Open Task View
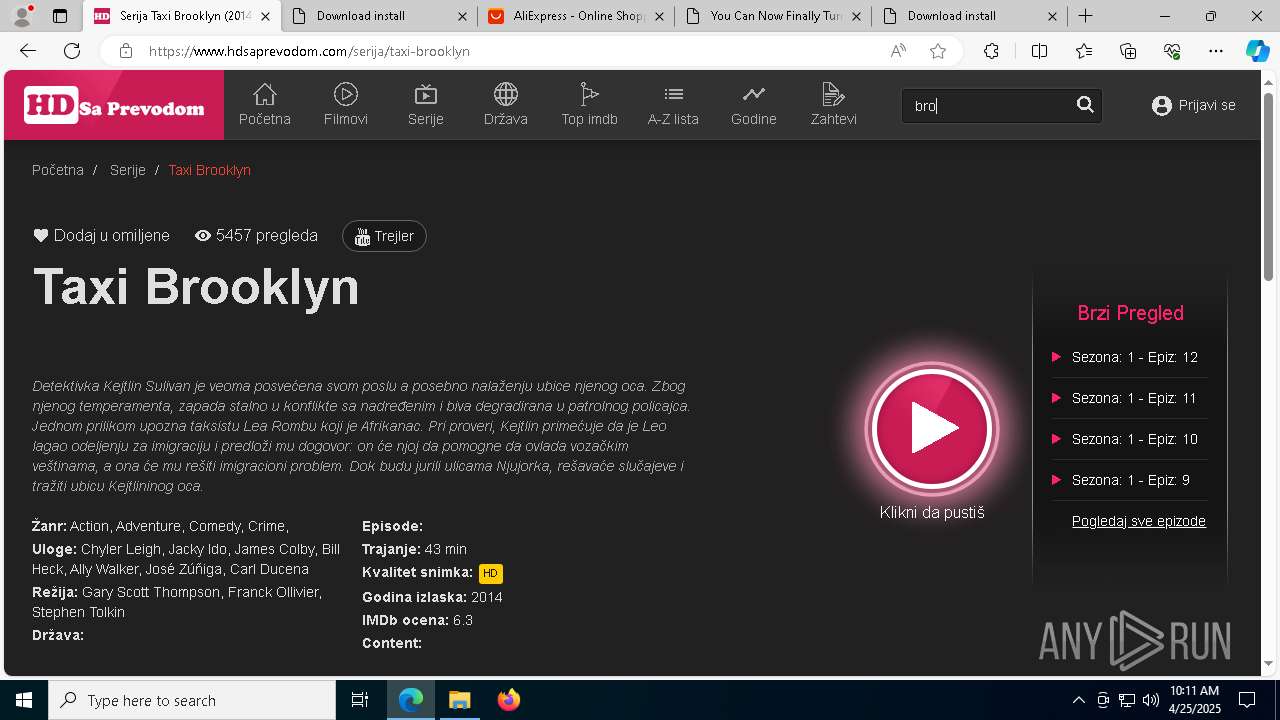This screenshot has height=720, width=1280. [360, 700]
